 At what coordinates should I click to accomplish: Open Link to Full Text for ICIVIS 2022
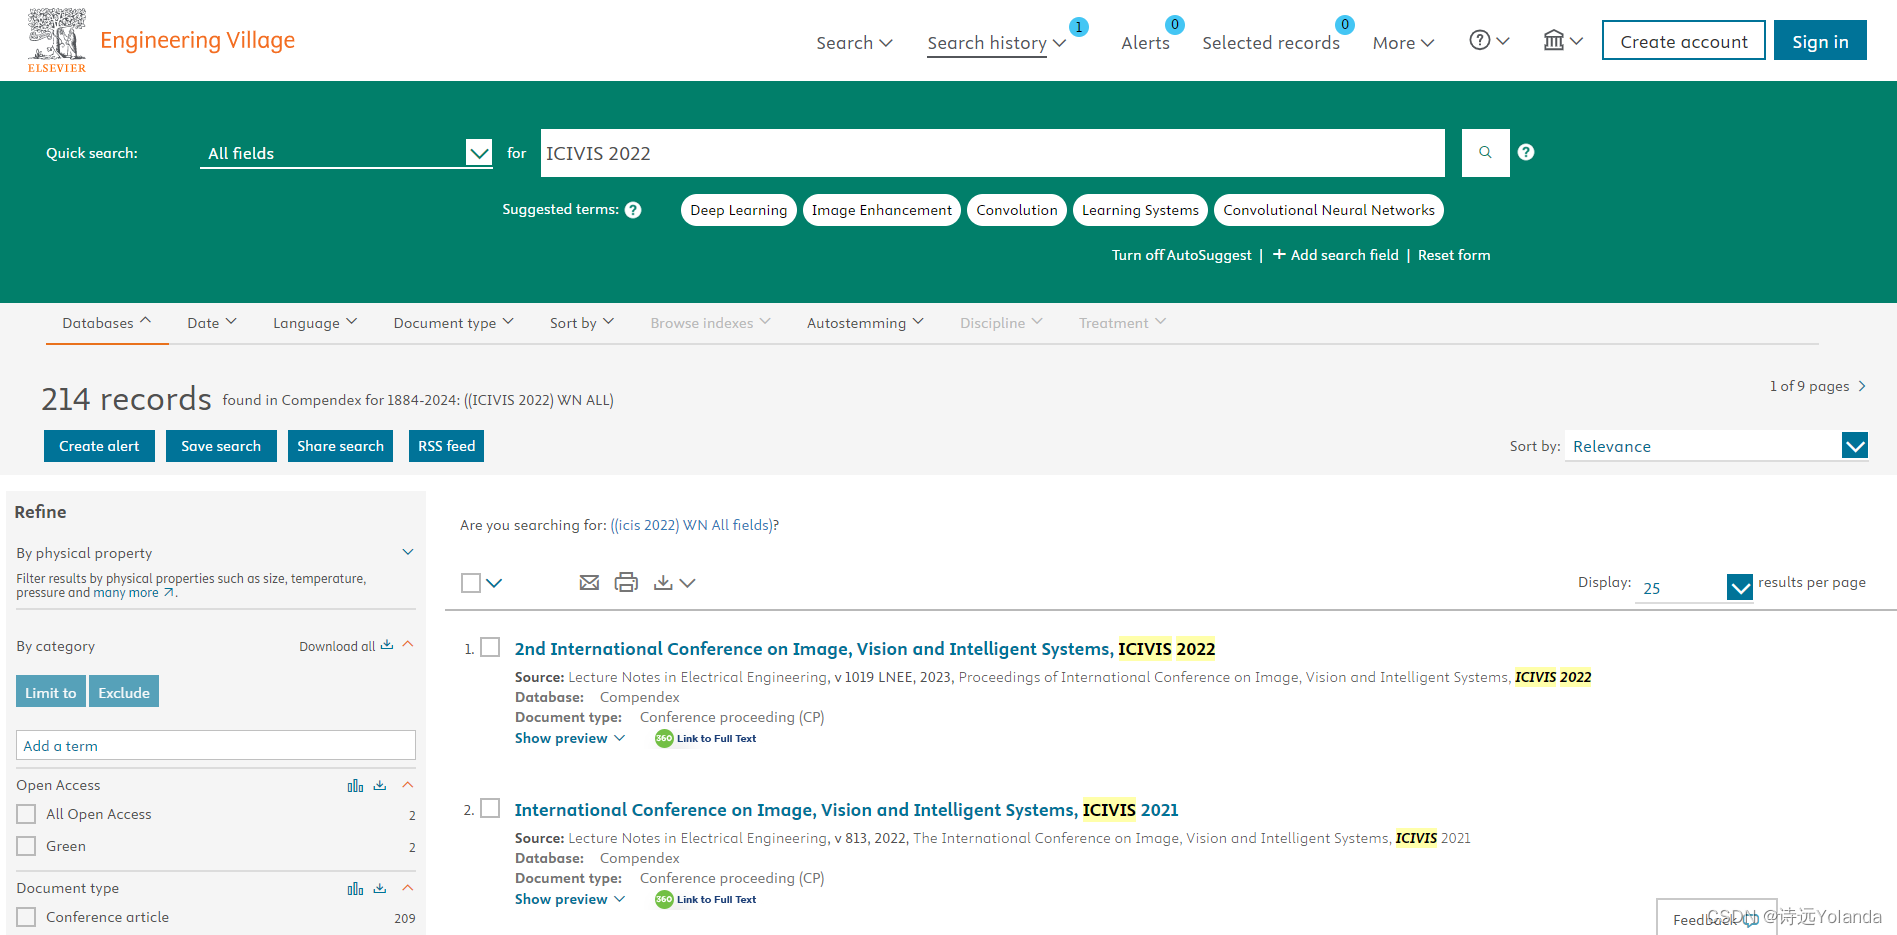(706, 739)
